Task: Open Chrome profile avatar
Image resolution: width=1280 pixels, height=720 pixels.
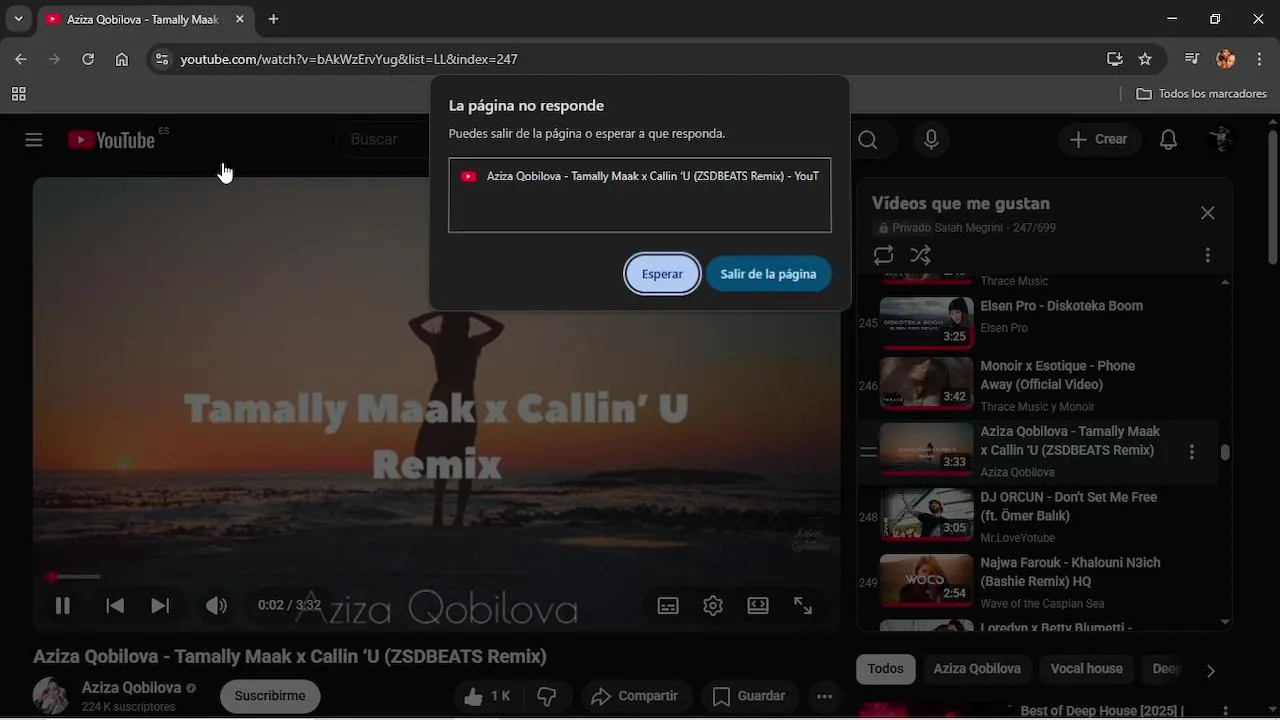Action: 1226,59
